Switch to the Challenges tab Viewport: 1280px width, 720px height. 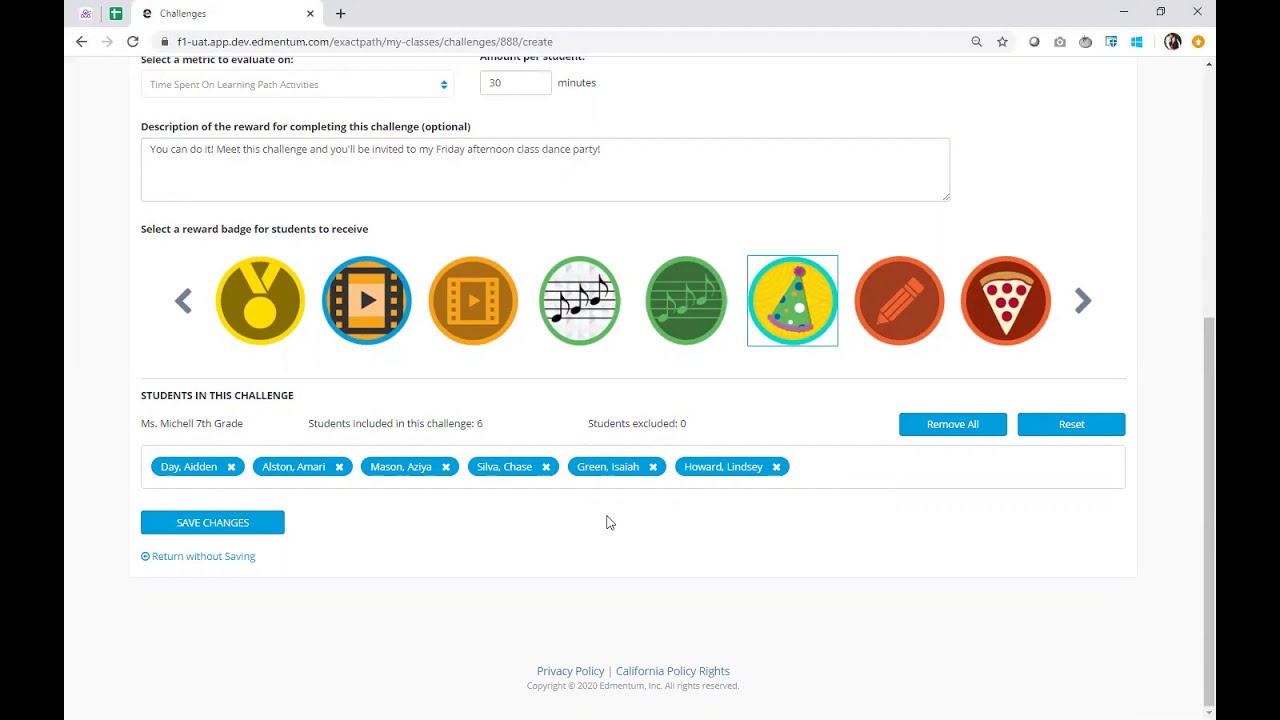(x=226, y=14)
